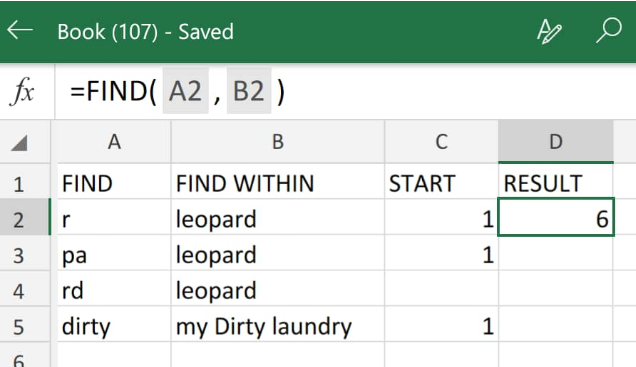636x367 pixels.
Task: Select the cell containing 'dirty'
Action: coord(115,324)
